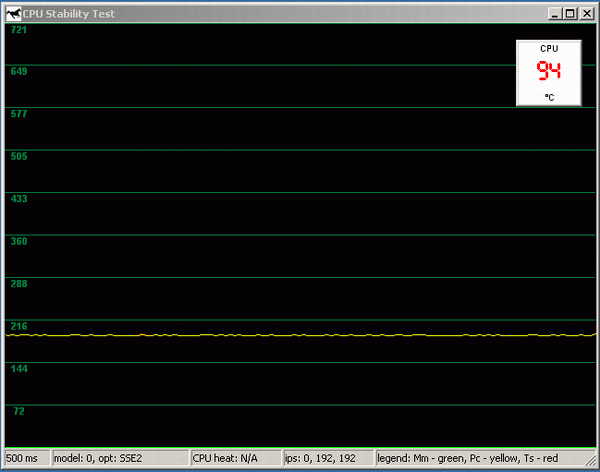
Task: Click the 360 axis label
Action: pos(18,241)
